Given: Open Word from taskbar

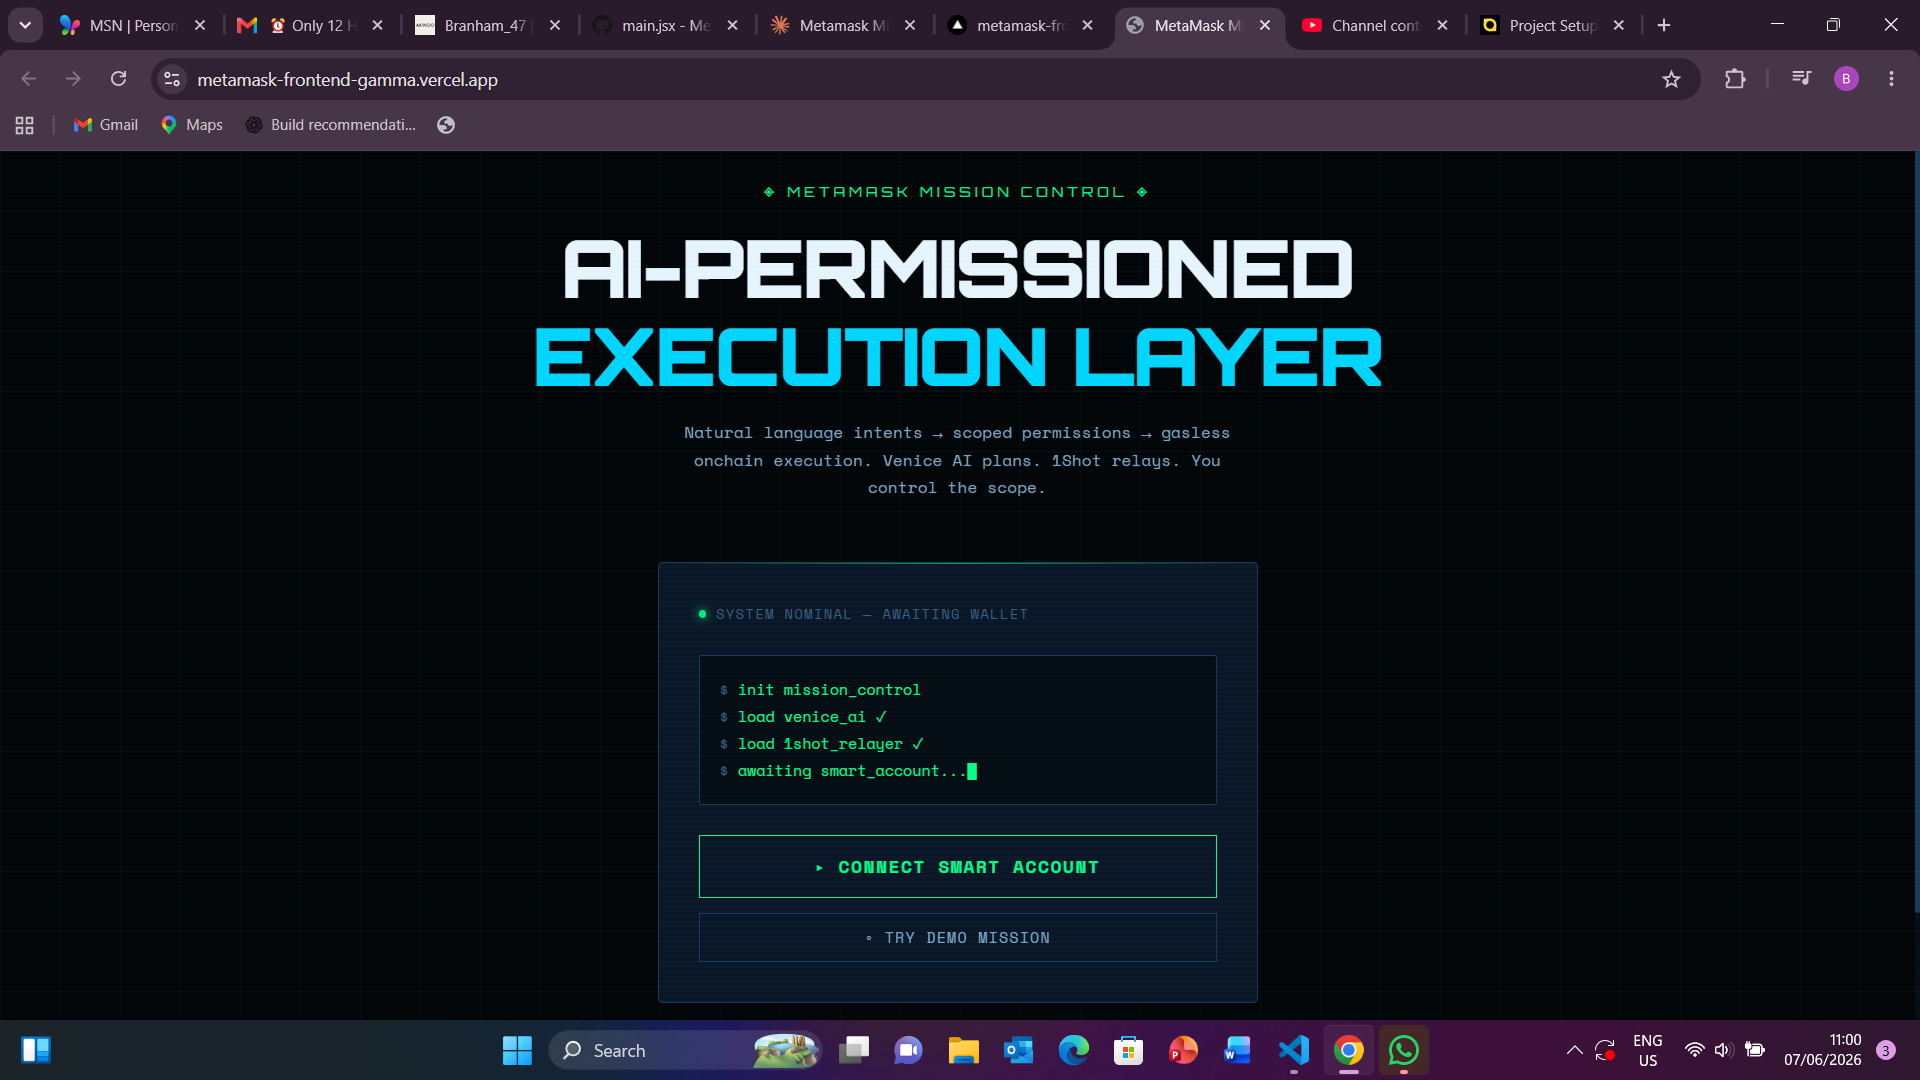Looking at the screenshot, I should 1238,1050.
